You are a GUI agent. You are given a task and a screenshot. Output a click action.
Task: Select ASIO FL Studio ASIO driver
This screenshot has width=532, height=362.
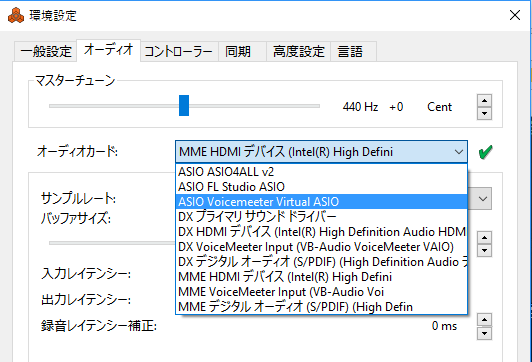[x=321, y=187]
